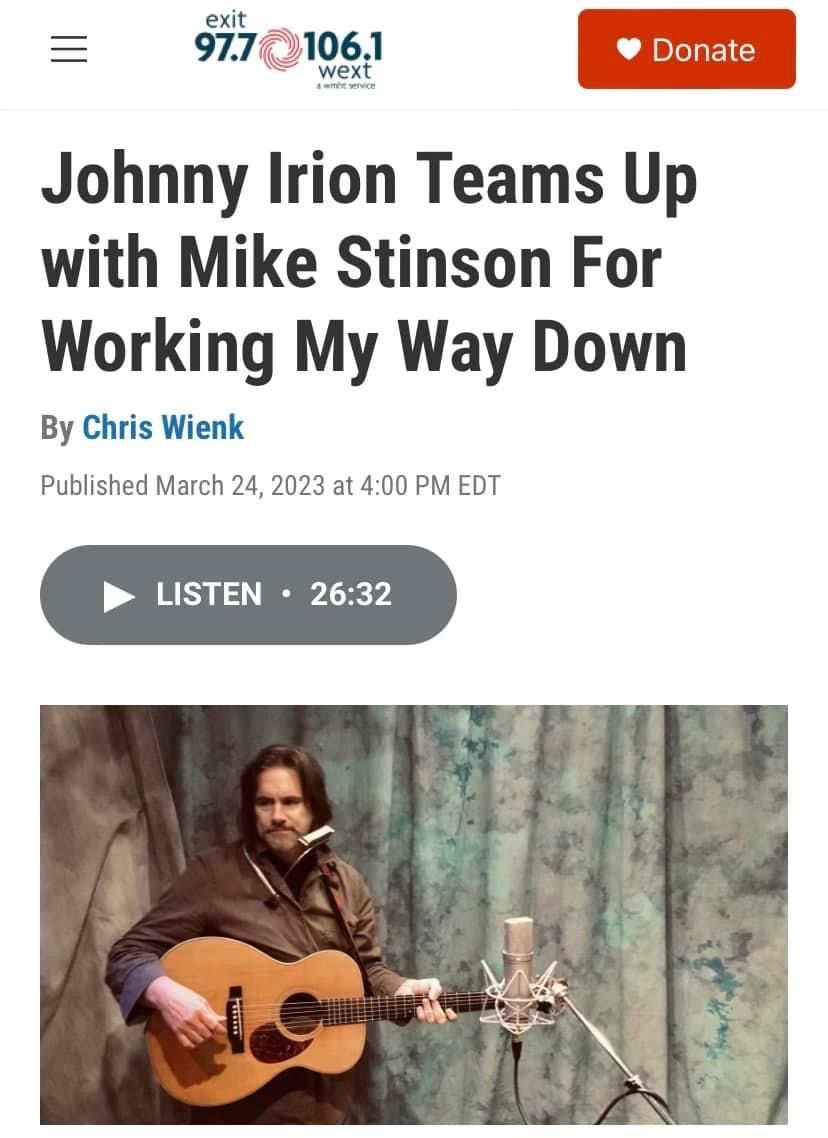This screenshot has height=1138, width=828.
Task: Click the play triangle icon
Action: [118, 596]
